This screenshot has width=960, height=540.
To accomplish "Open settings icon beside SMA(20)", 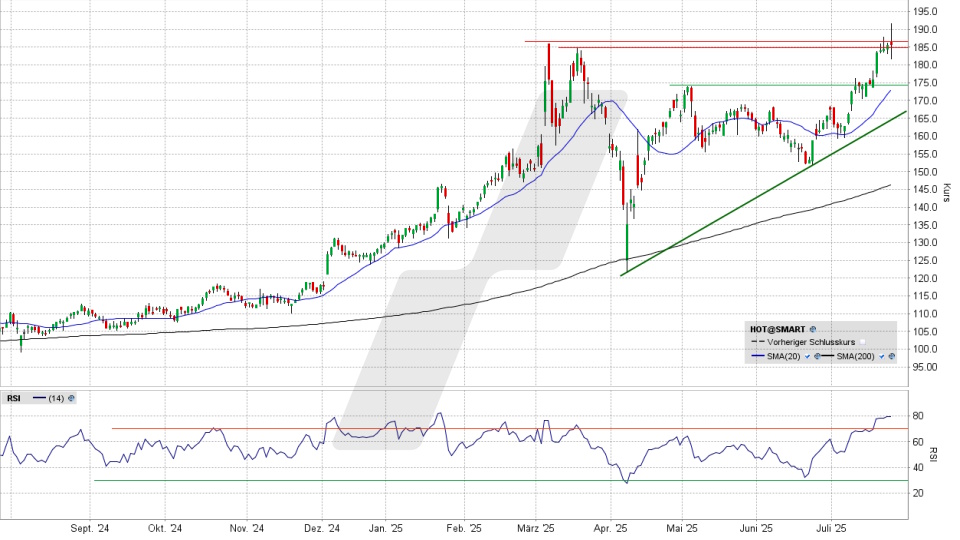I will [817, 356].
